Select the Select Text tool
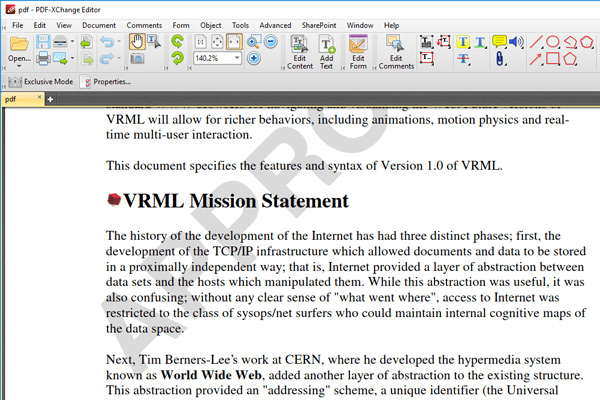The image size is (600, 400). pyautogui.click(x=154, y=42)
